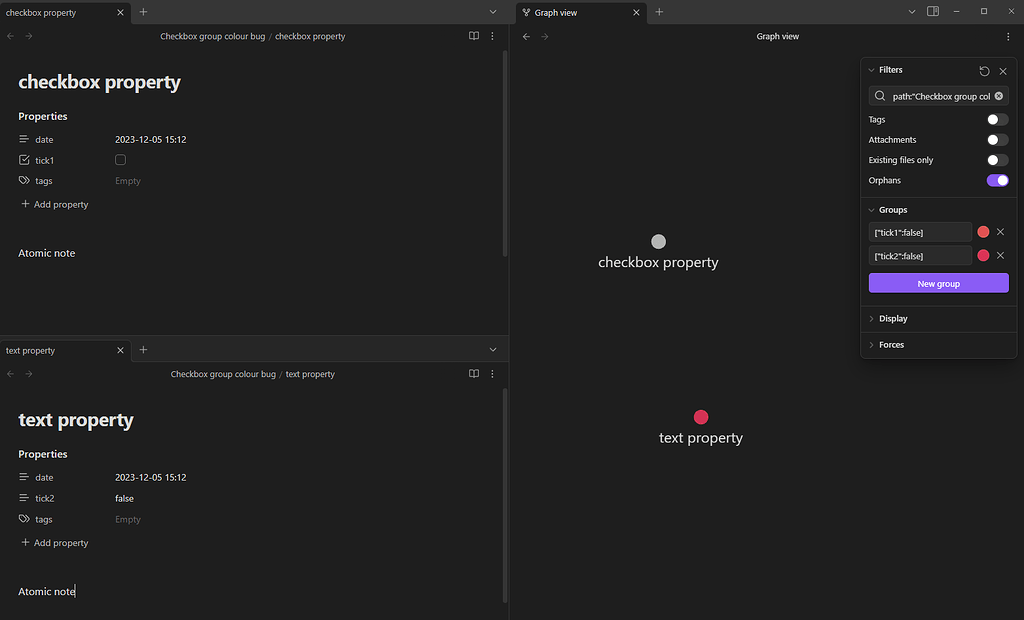
Task: Clear the path filter chip in the search box
Action: [x=997, y=96]
